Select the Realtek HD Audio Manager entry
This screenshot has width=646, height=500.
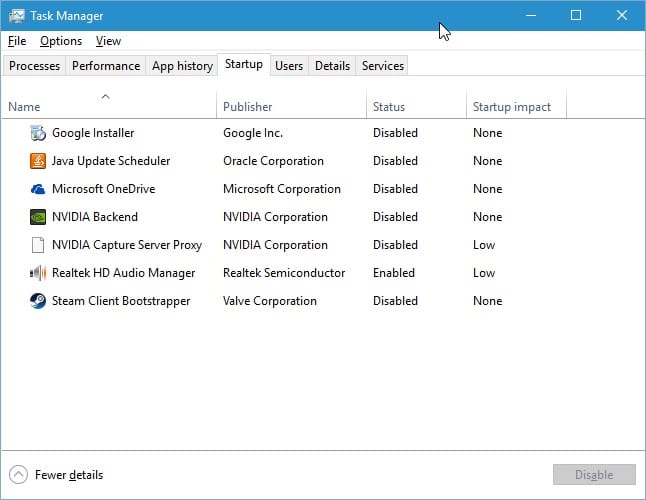point(124,273)
